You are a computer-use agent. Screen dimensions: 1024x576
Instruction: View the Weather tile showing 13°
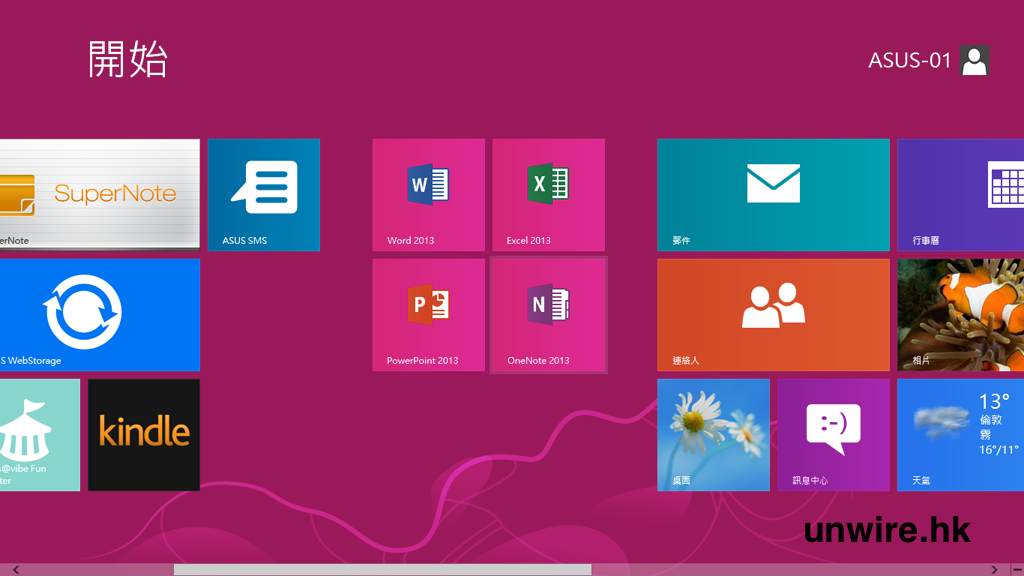[x=961, y=434]
